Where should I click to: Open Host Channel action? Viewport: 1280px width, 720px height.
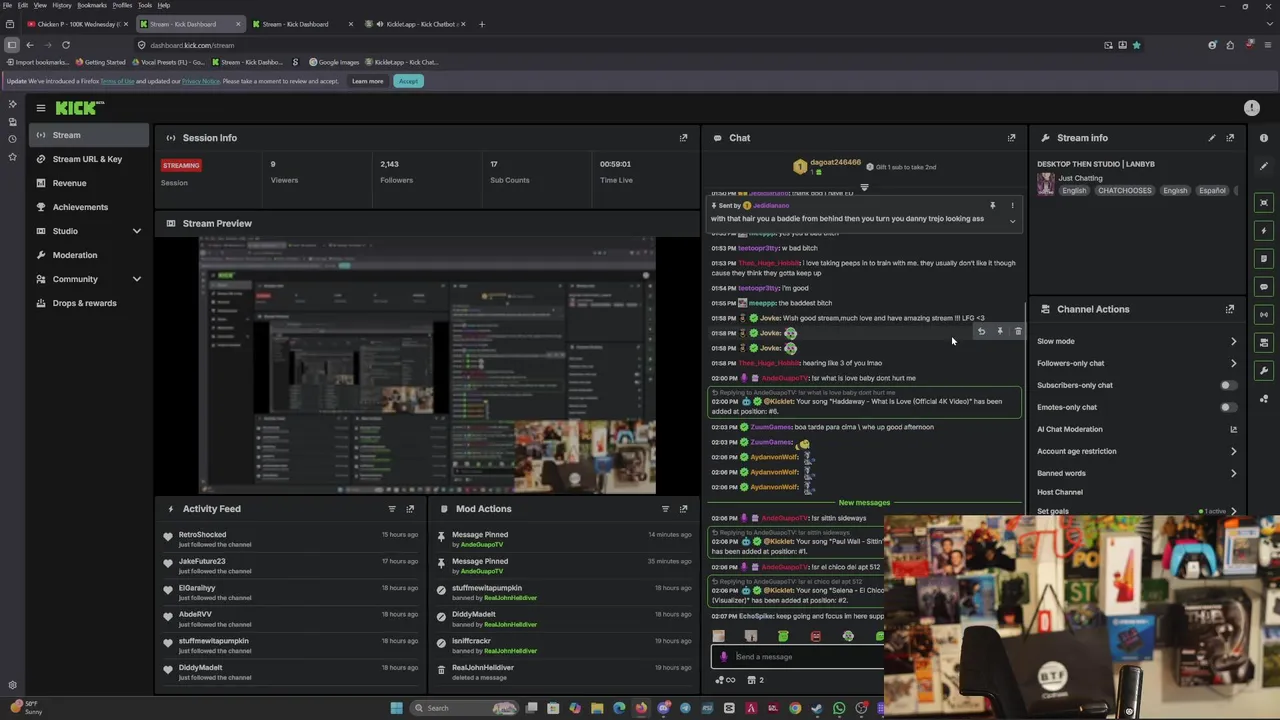1060,492
